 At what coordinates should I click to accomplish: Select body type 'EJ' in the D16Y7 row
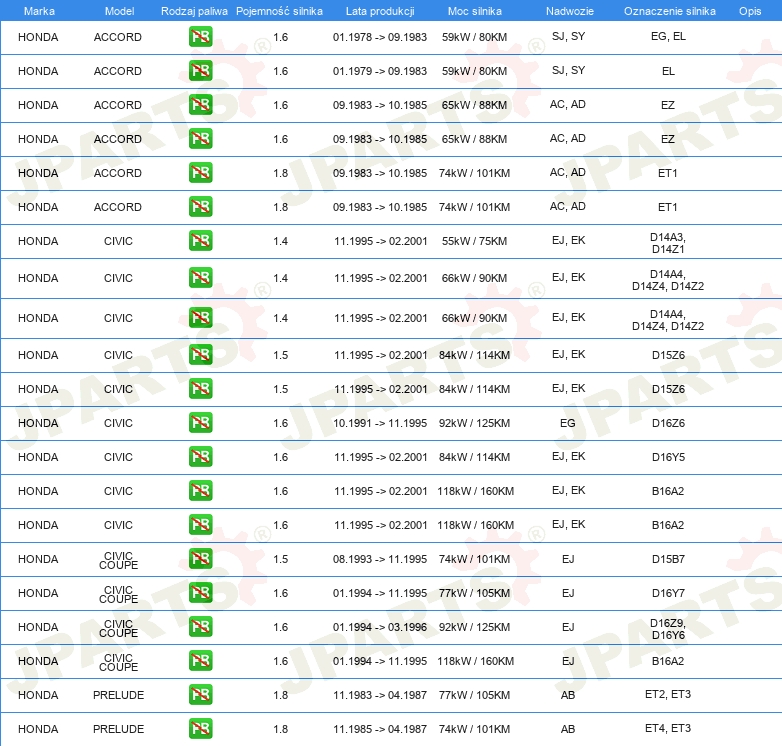pos(568,593)
